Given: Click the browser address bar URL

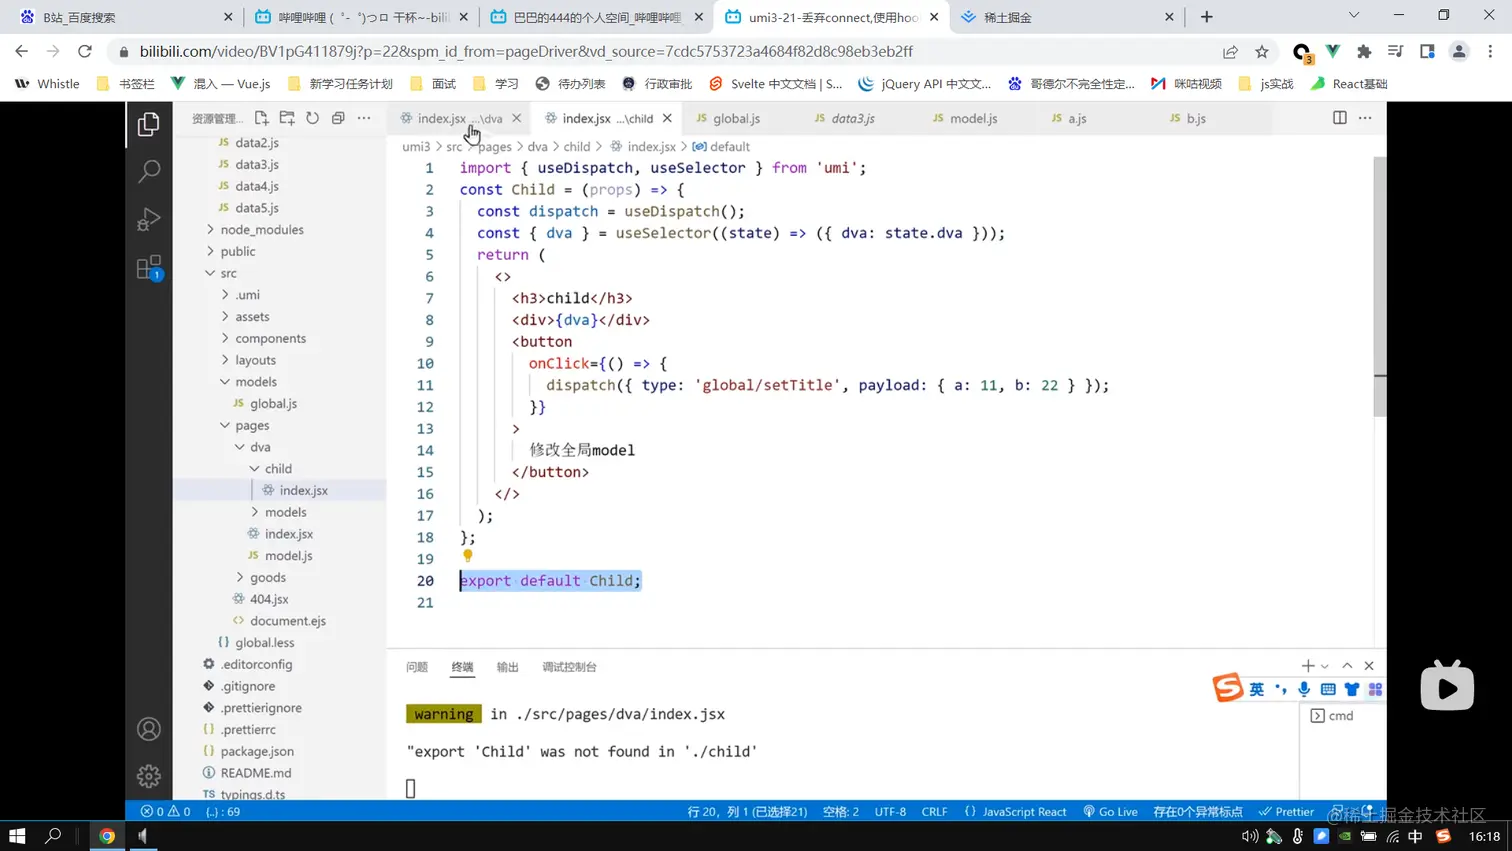Looking at the screenshot, I should tap(526, 51).
